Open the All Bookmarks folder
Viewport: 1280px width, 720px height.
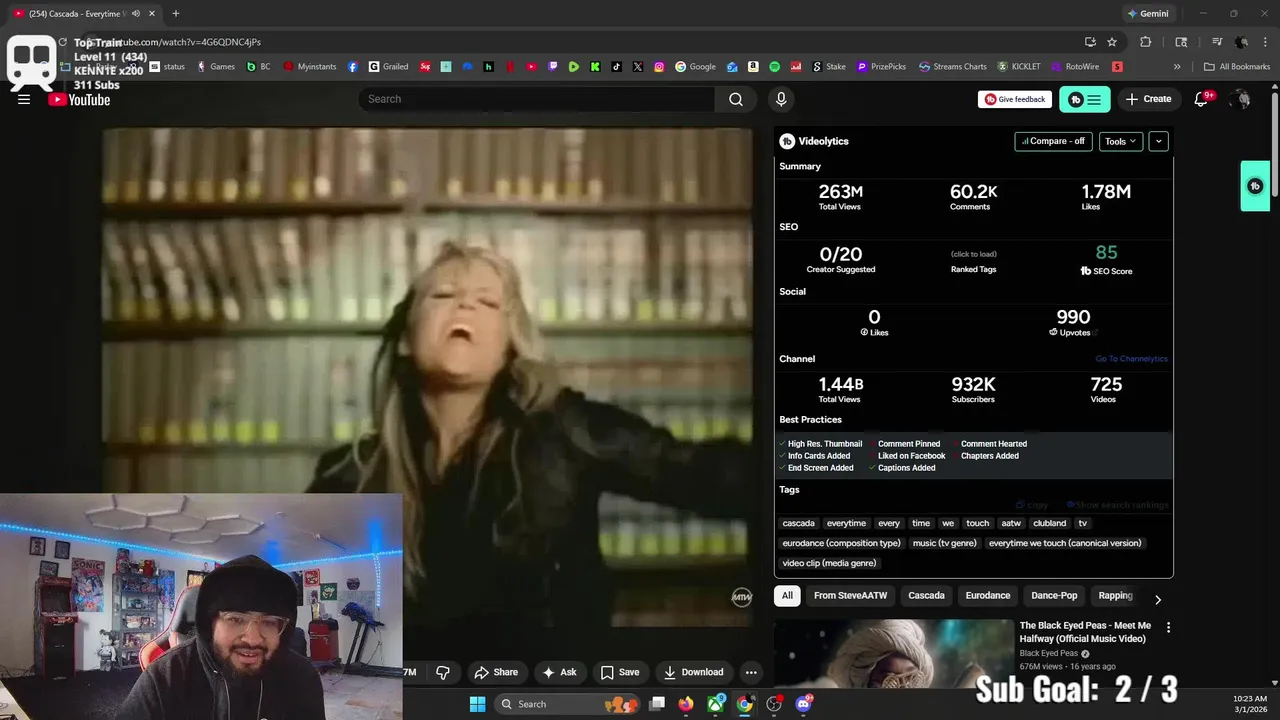(1237, 67)
